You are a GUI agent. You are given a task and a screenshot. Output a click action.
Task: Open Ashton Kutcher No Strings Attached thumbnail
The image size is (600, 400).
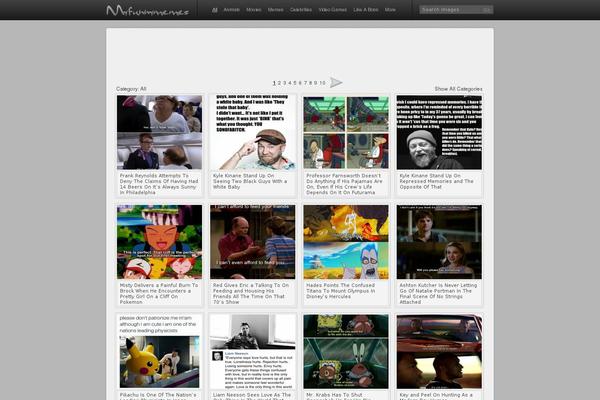(x=439, y=242)
